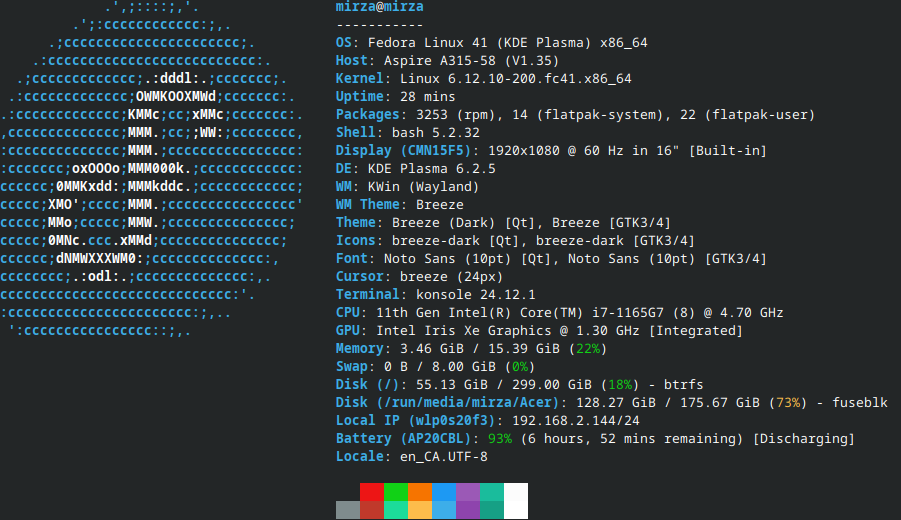This screenshot has height=520, width=901.
Task: Click the "WM Theme" label
Action: click(x=368, y=205)
